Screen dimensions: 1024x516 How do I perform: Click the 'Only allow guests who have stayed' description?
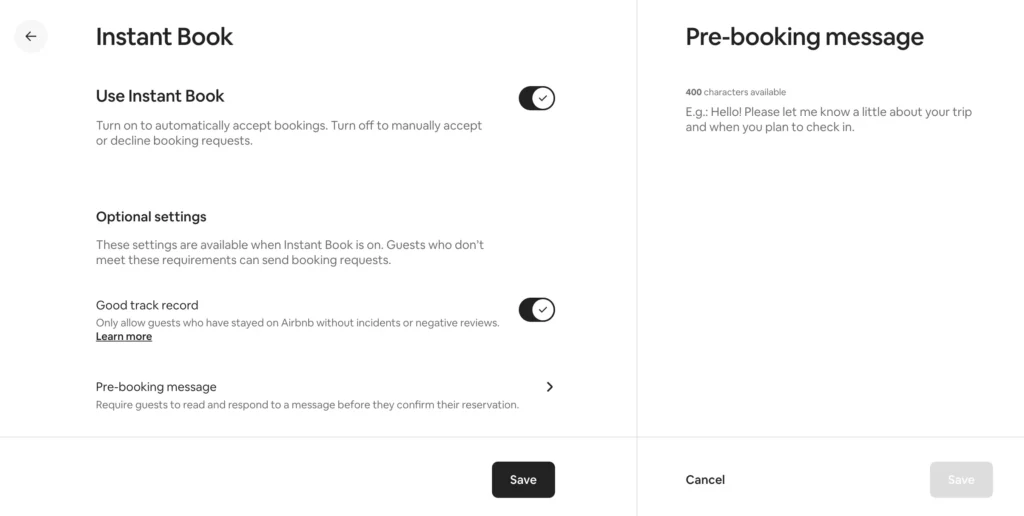tap(297, 322)
